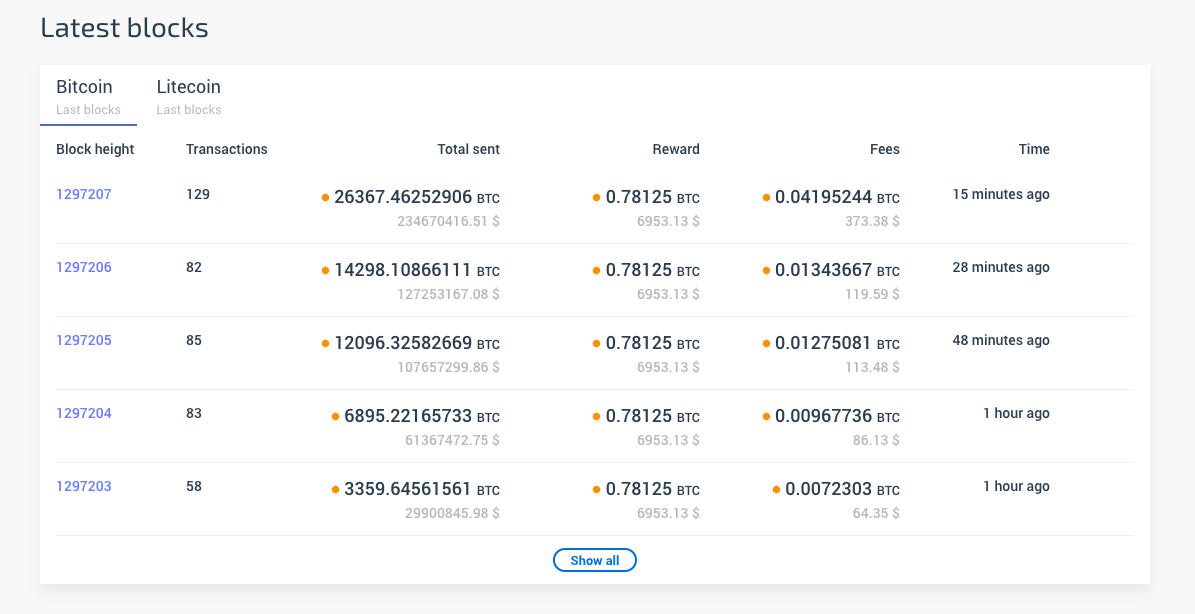The width and height of the screenshot is (1195, 614).
Task: Select the transaction count 83
Action: pos(194,414)
